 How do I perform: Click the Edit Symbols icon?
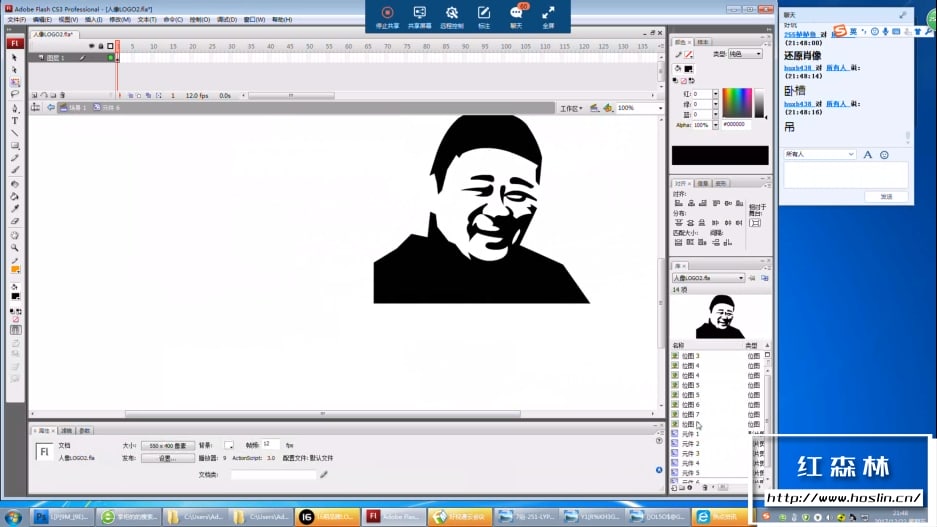(608, 108)
